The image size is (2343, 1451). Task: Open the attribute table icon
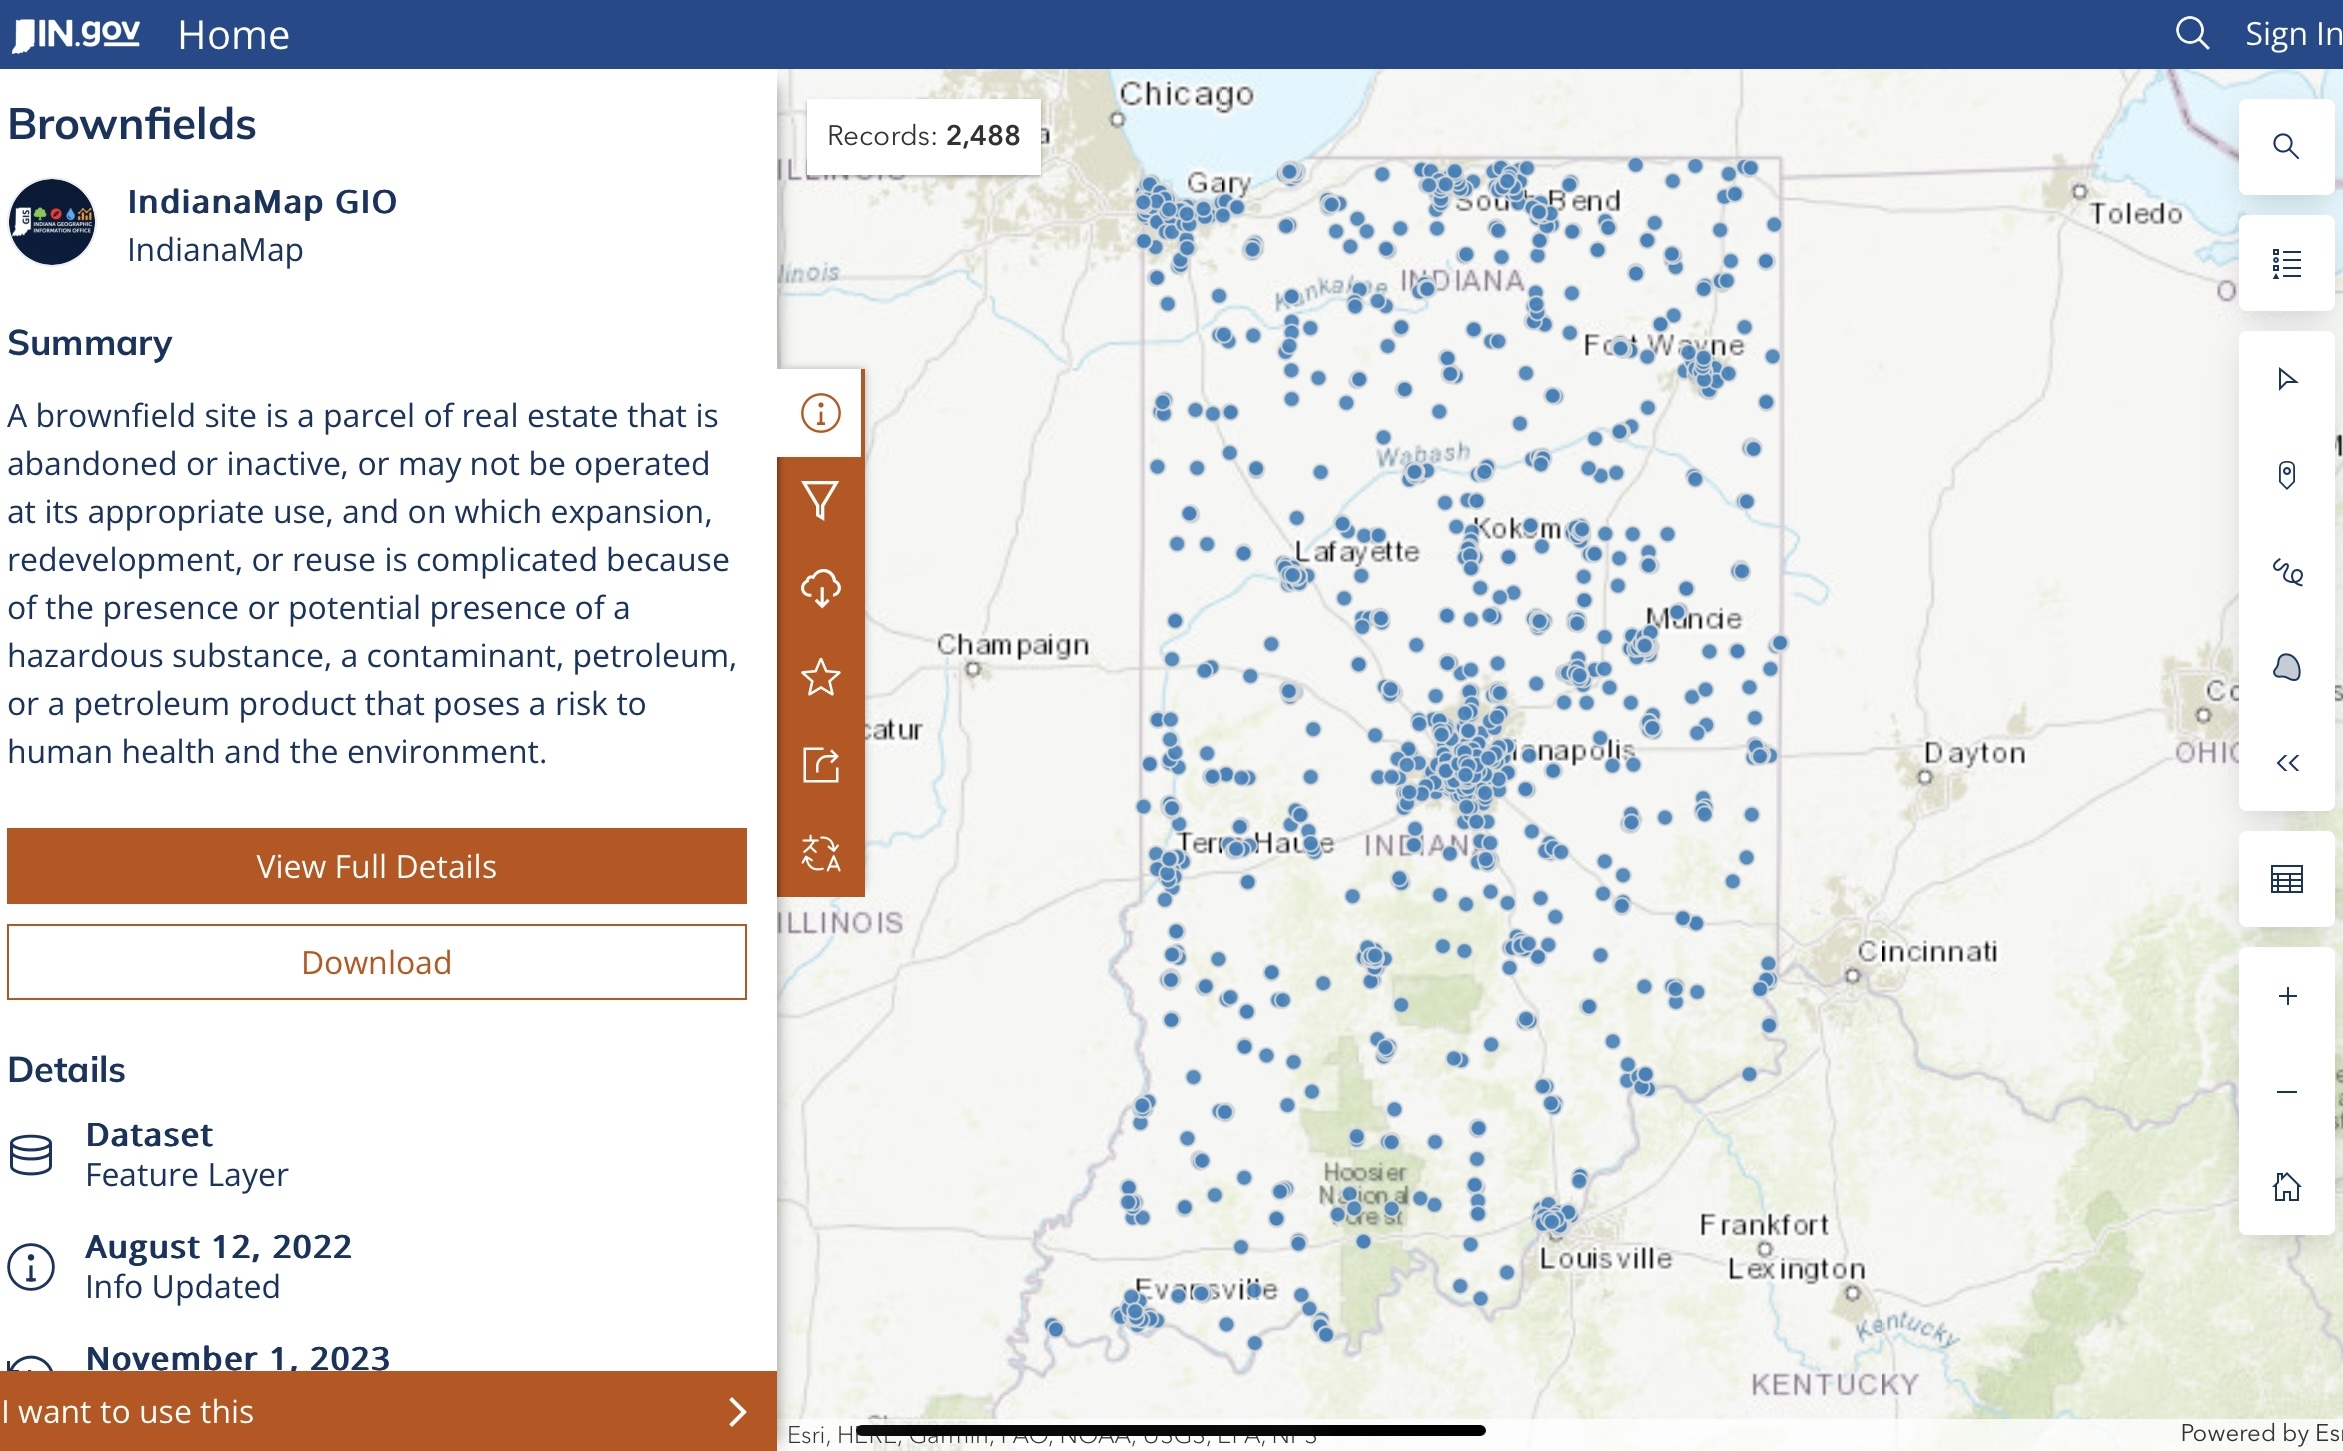click(2286, 879)
